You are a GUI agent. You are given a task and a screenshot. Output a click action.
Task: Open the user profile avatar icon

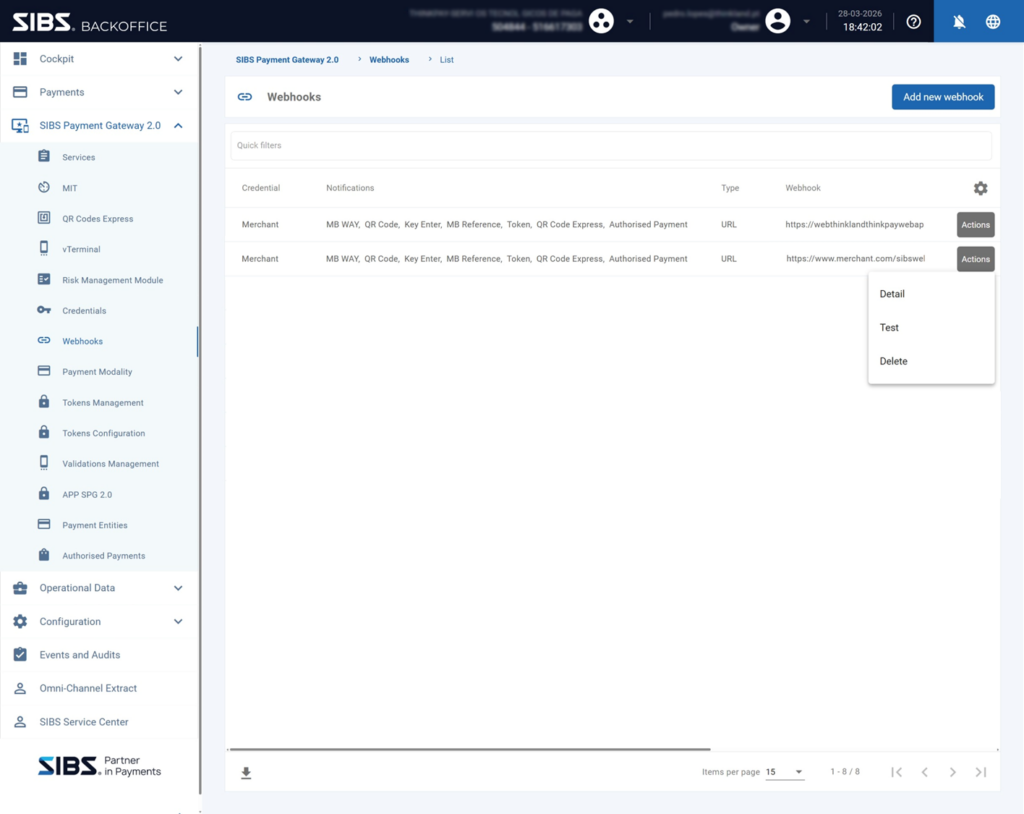click(x=777, y=21)
